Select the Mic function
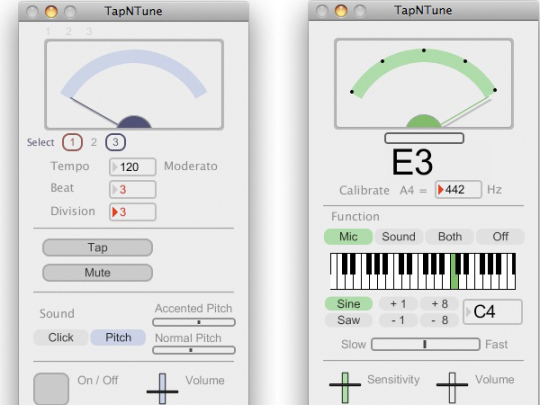 point(348,237)
